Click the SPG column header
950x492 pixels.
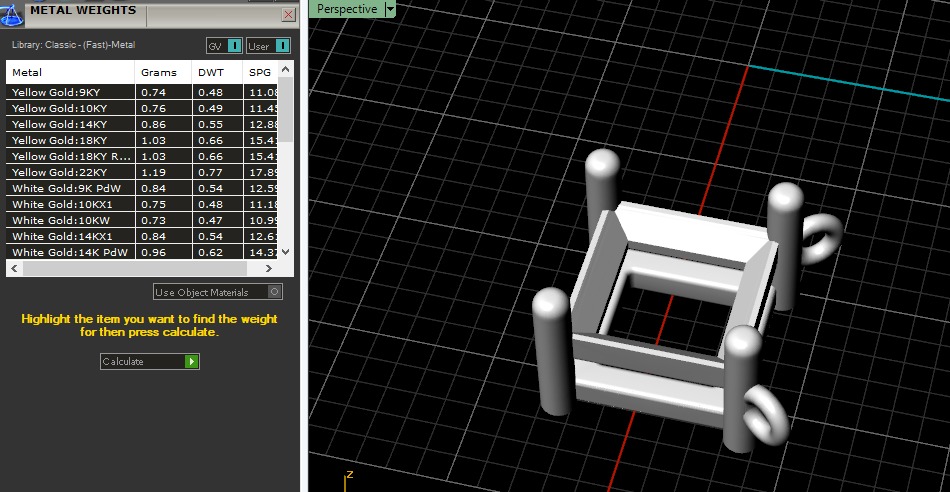tap(261, 72)
